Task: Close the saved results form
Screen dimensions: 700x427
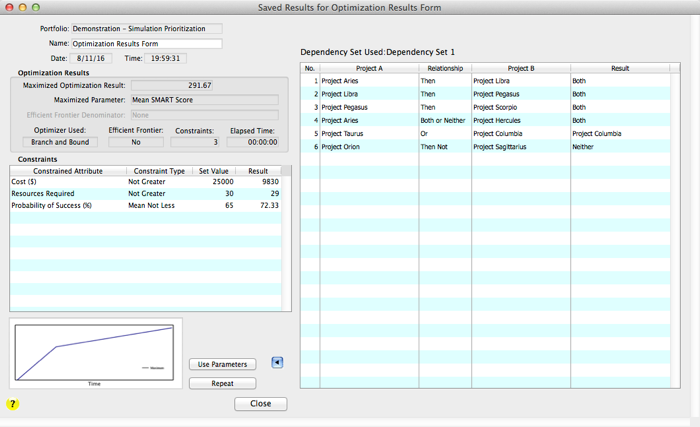Action: pyautogui.click(x=260, y=404)
